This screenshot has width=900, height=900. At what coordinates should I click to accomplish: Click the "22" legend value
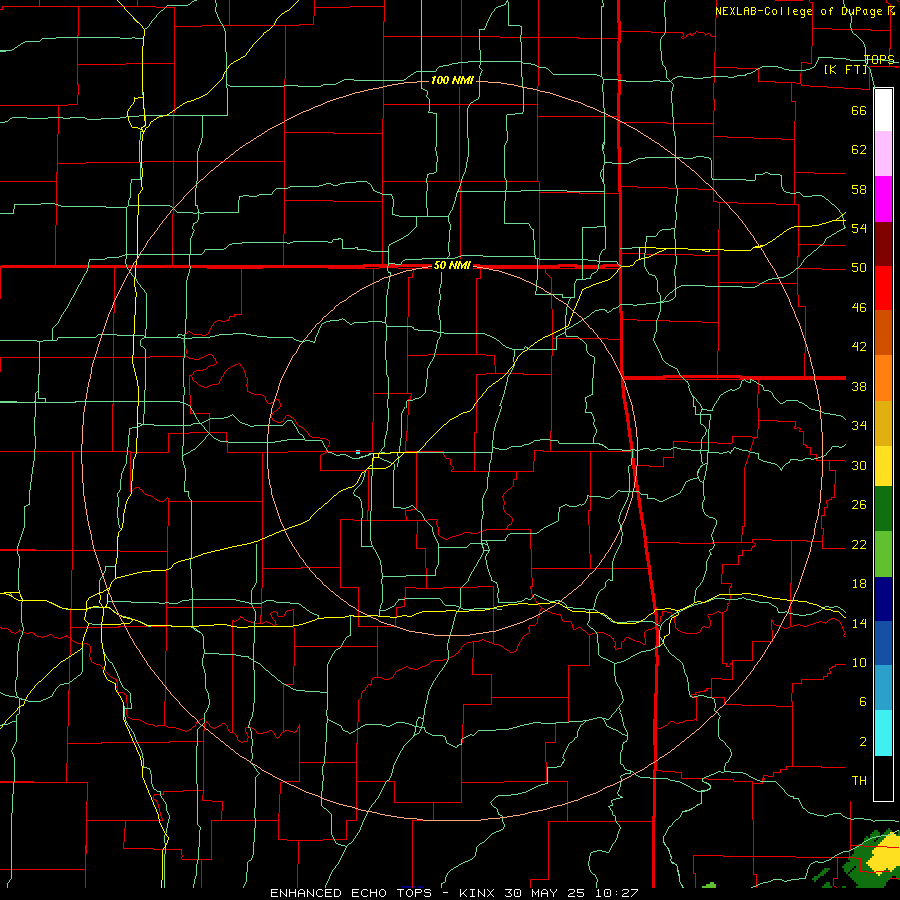tap(859, 544)
